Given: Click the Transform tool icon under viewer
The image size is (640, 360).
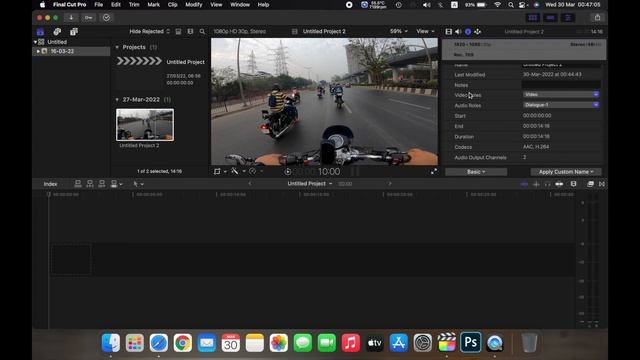Looking at the screenshot, I should [217, 171].
